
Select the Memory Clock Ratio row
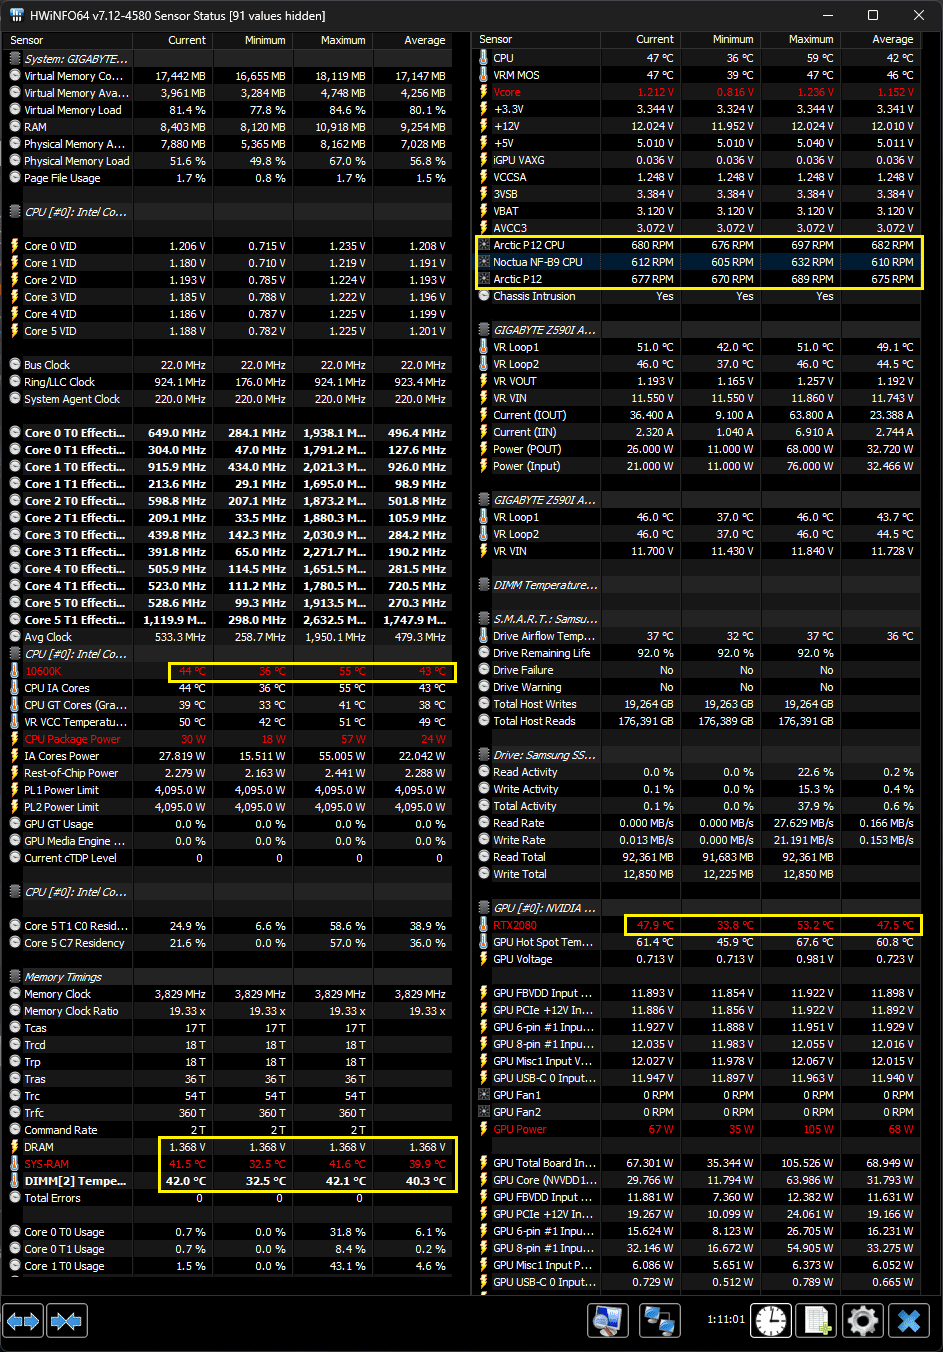coord(230,1011)
